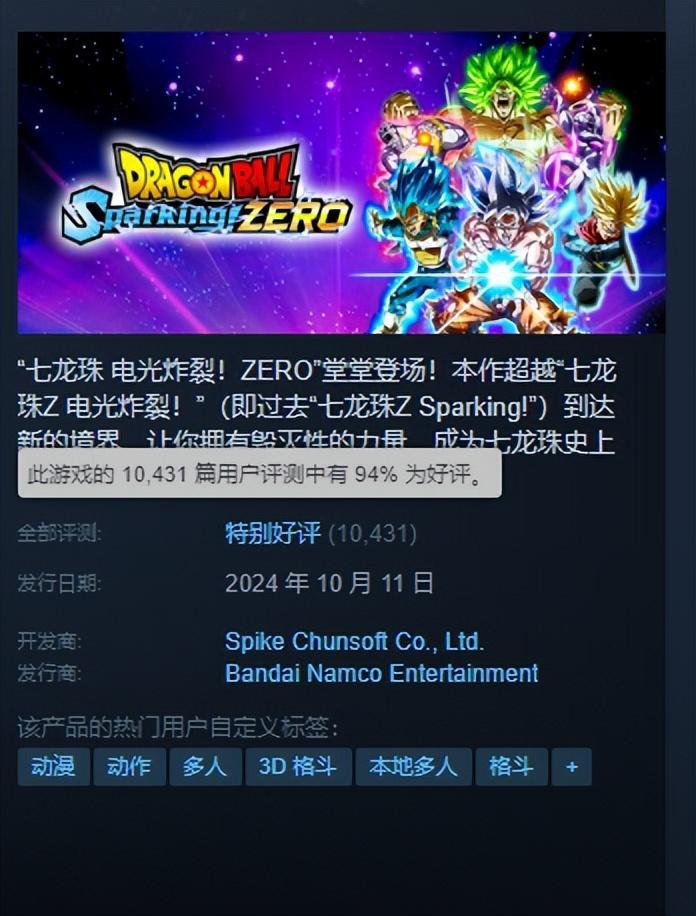
Task: Click the 全部评测 label
Action: pos(59,533)
